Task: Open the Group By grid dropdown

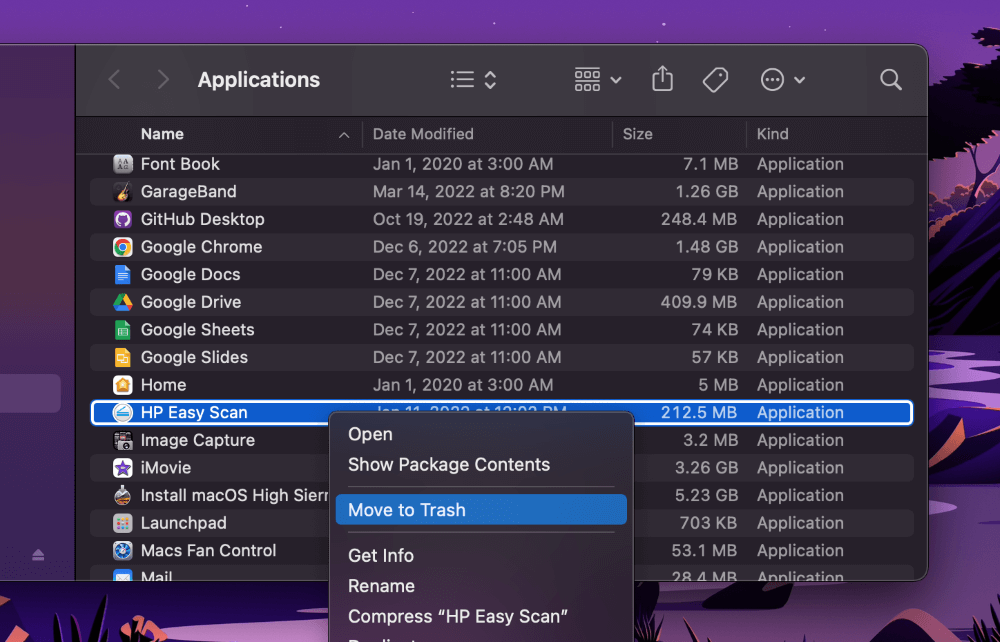Action: [598, 80]
